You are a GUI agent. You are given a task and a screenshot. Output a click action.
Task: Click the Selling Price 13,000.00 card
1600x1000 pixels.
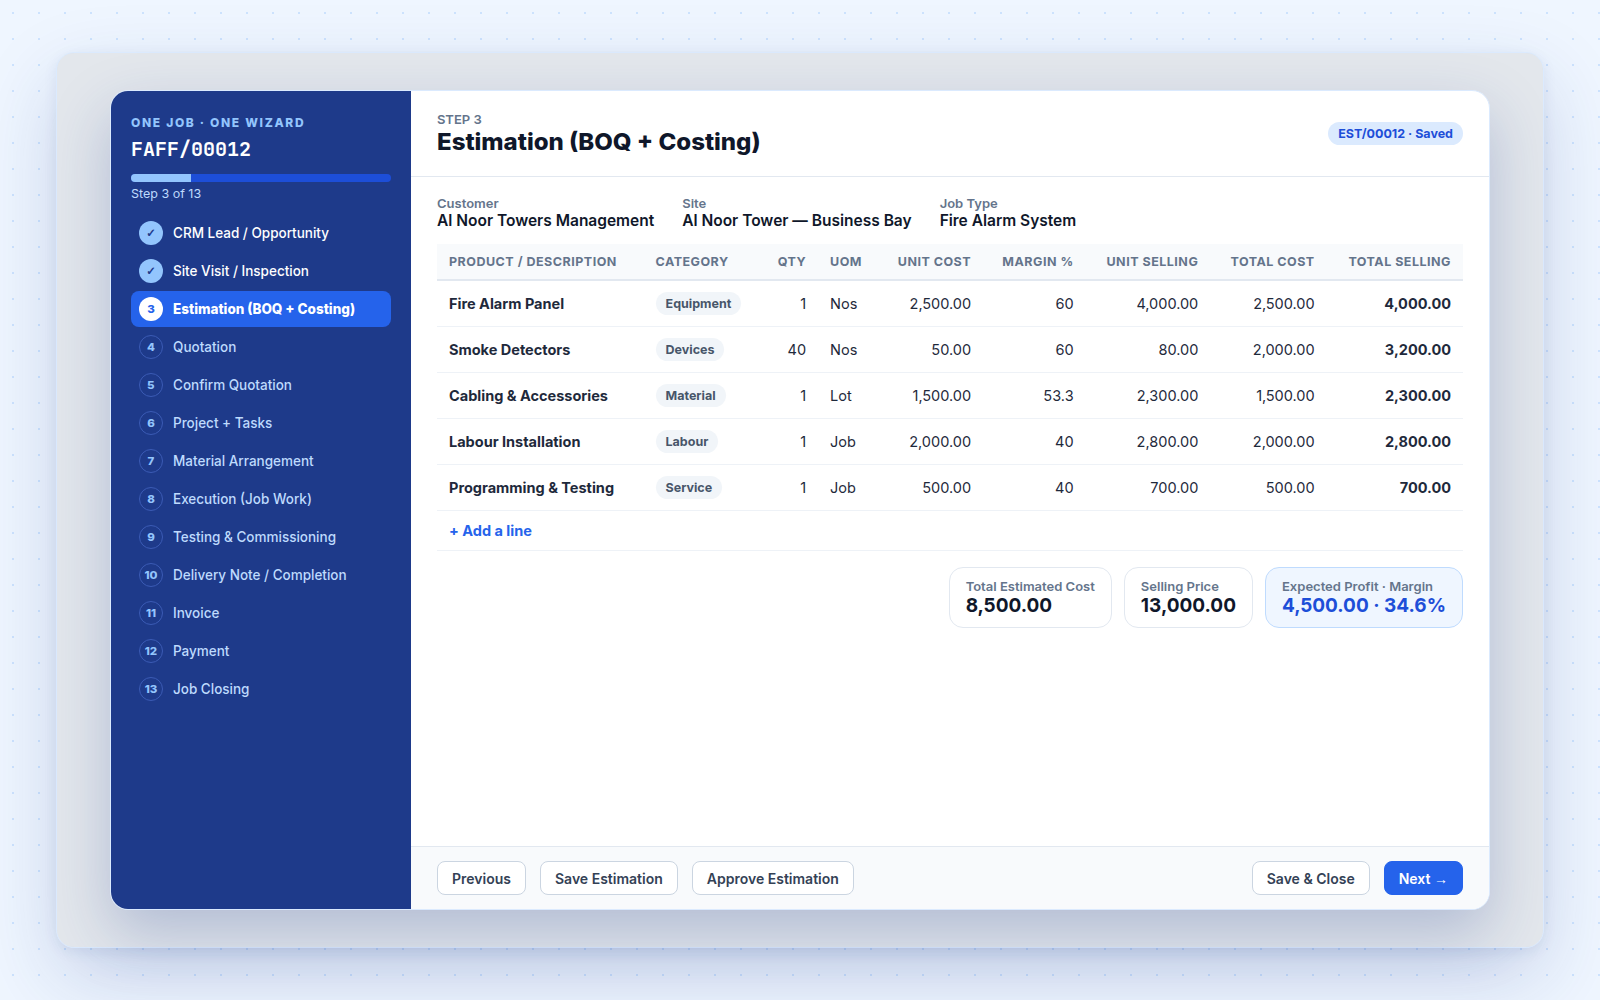pos(1188,598)
